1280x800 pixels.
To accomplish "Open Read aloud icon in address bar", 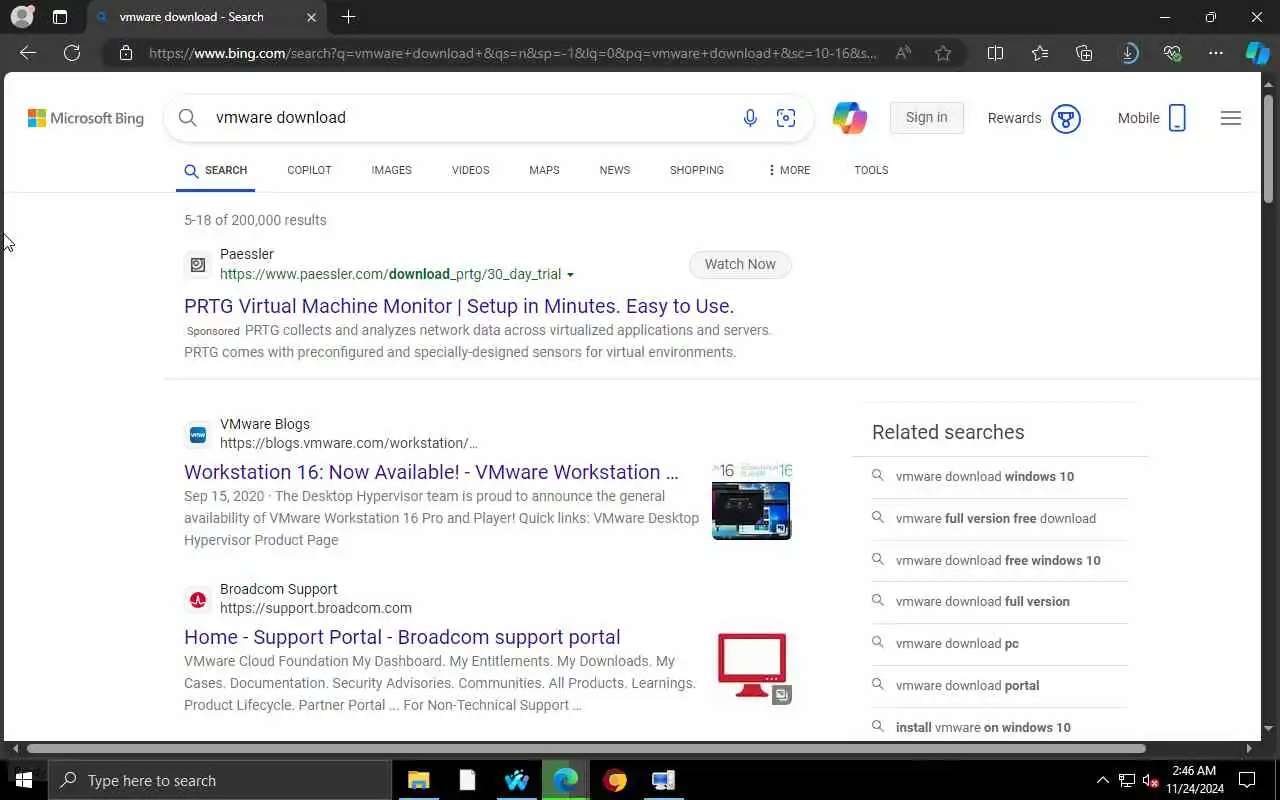I will point(903,53).
